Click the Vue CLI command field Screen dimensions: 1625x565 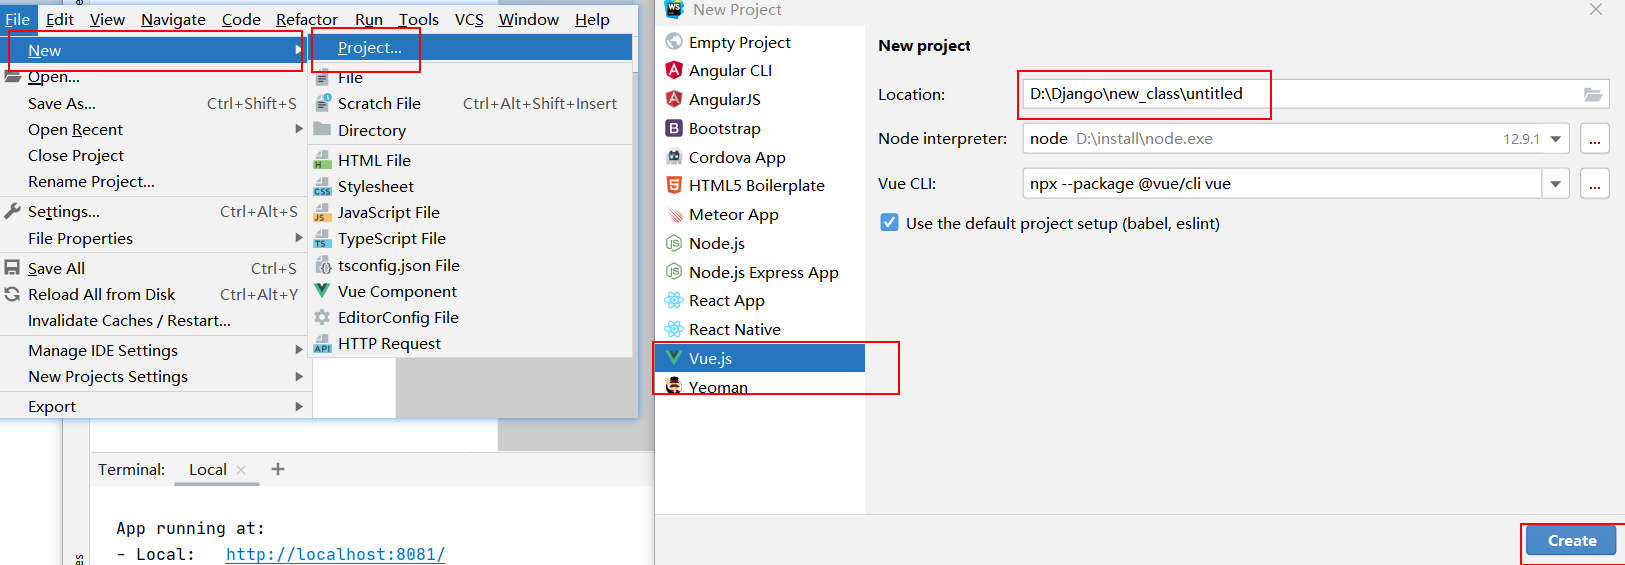1283,184
